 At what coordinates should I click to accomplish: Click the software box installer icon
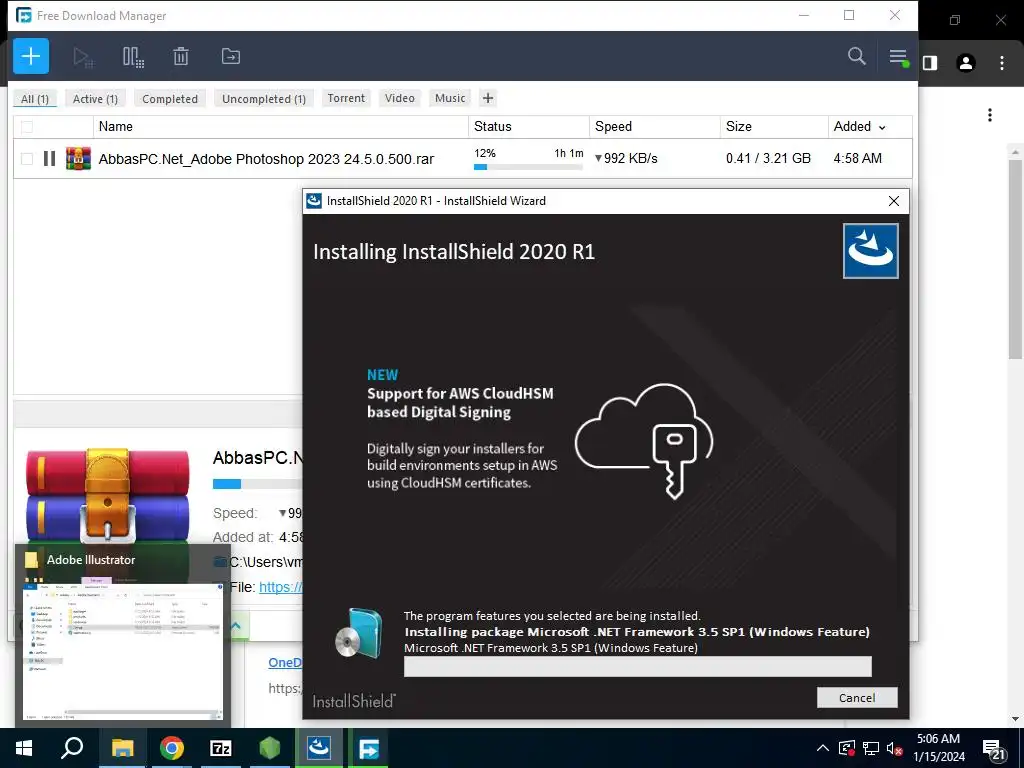point(359,633)
